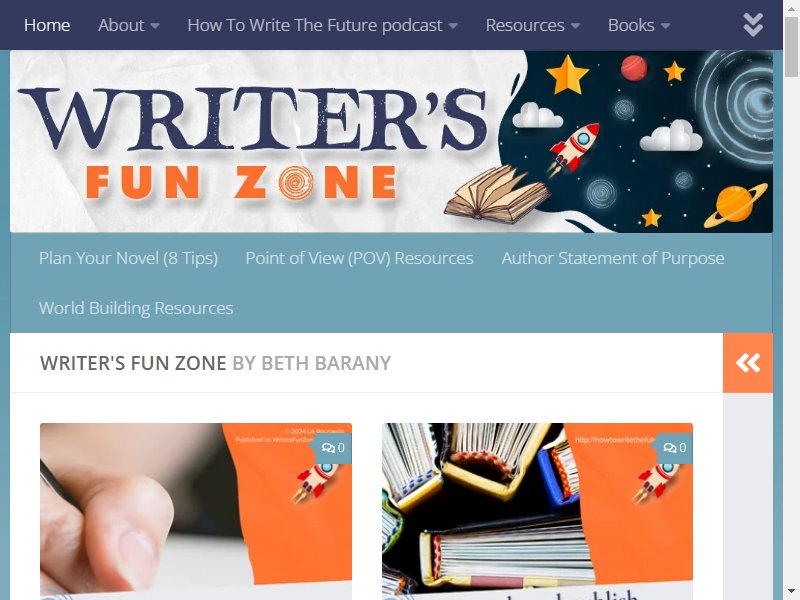Image resolution: width=800 pixels, height=600 pixels.
Task: Click the scrollbar down arrow
Action: (791, 592)
